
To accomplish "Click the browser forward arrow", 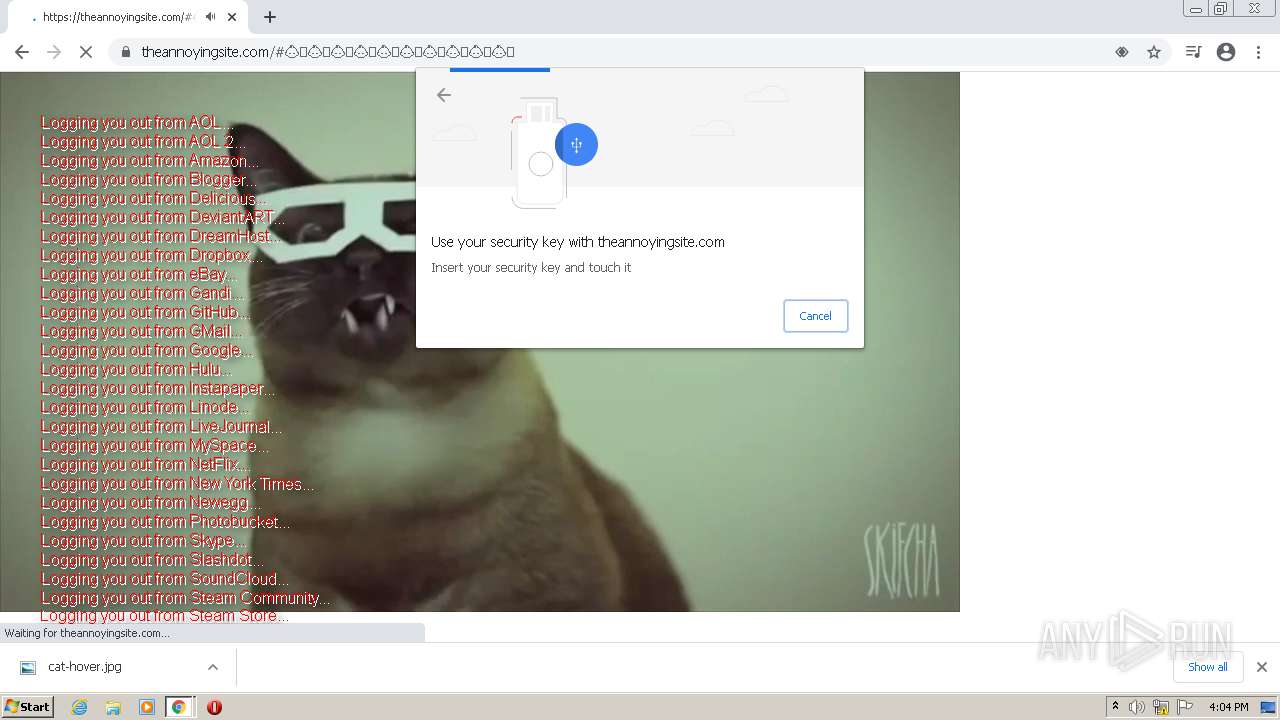I will [54, 52].
